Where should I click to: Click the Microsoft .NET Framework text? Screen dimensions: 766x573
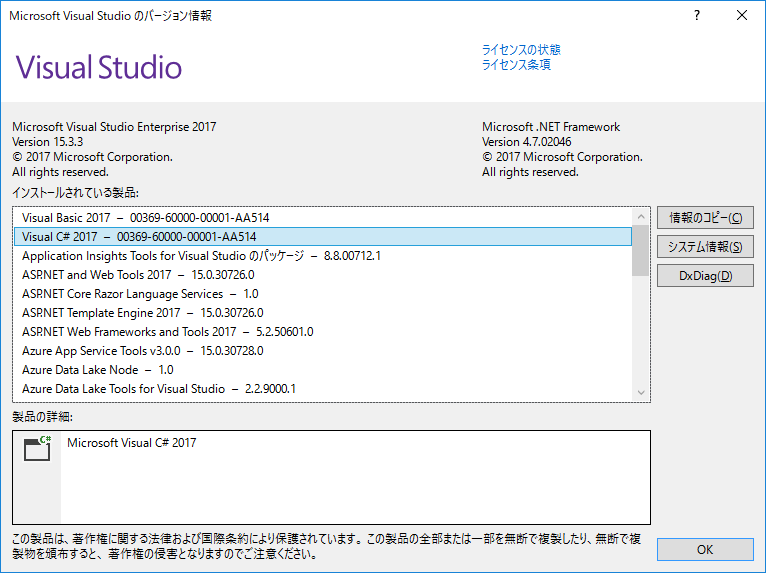click(x=551, y=127)
